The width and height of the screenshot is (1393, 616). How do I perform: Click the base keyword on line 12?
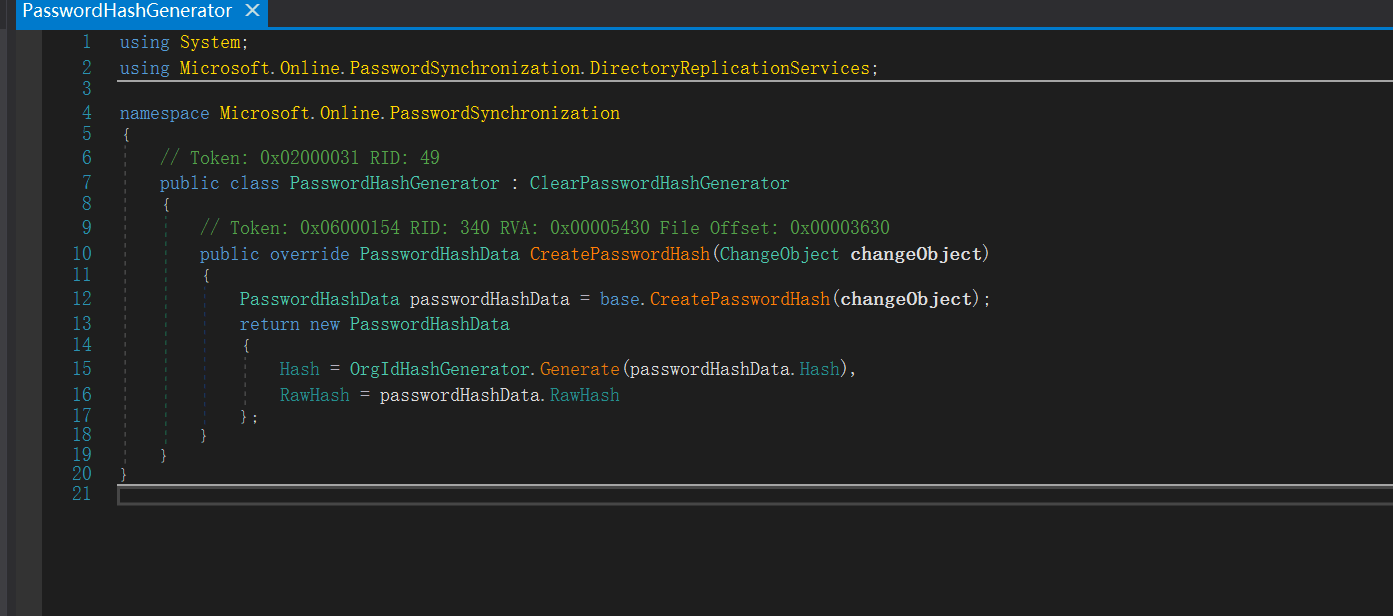pyautogui.click(x=619, y=299)
